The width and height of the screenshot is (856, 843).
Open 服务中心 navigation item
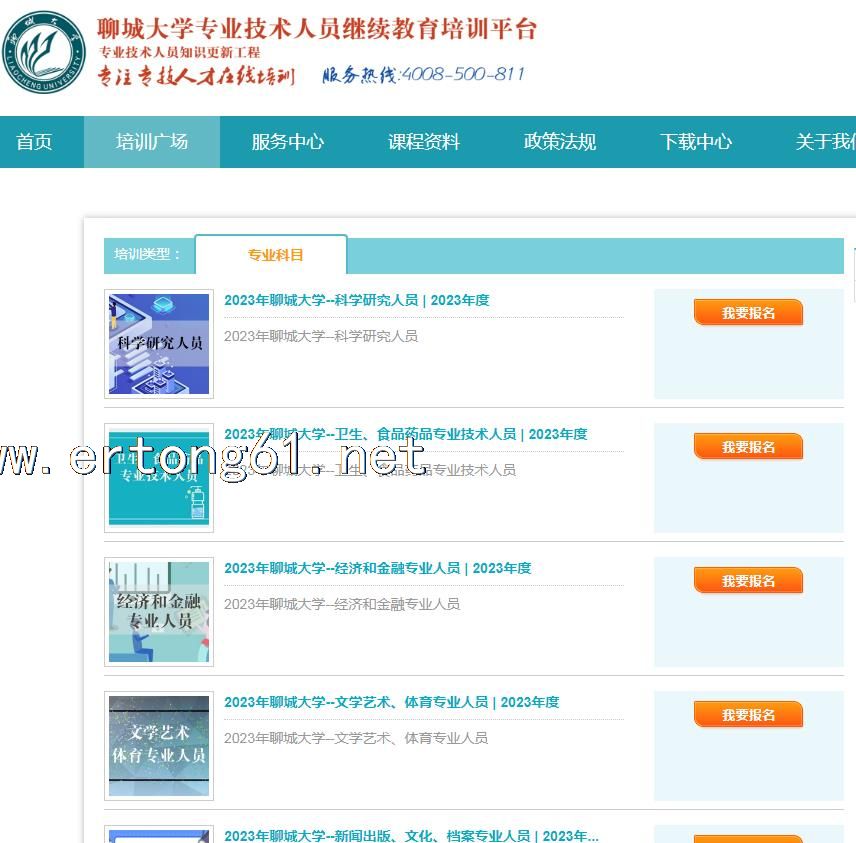[x=288, y=142]
